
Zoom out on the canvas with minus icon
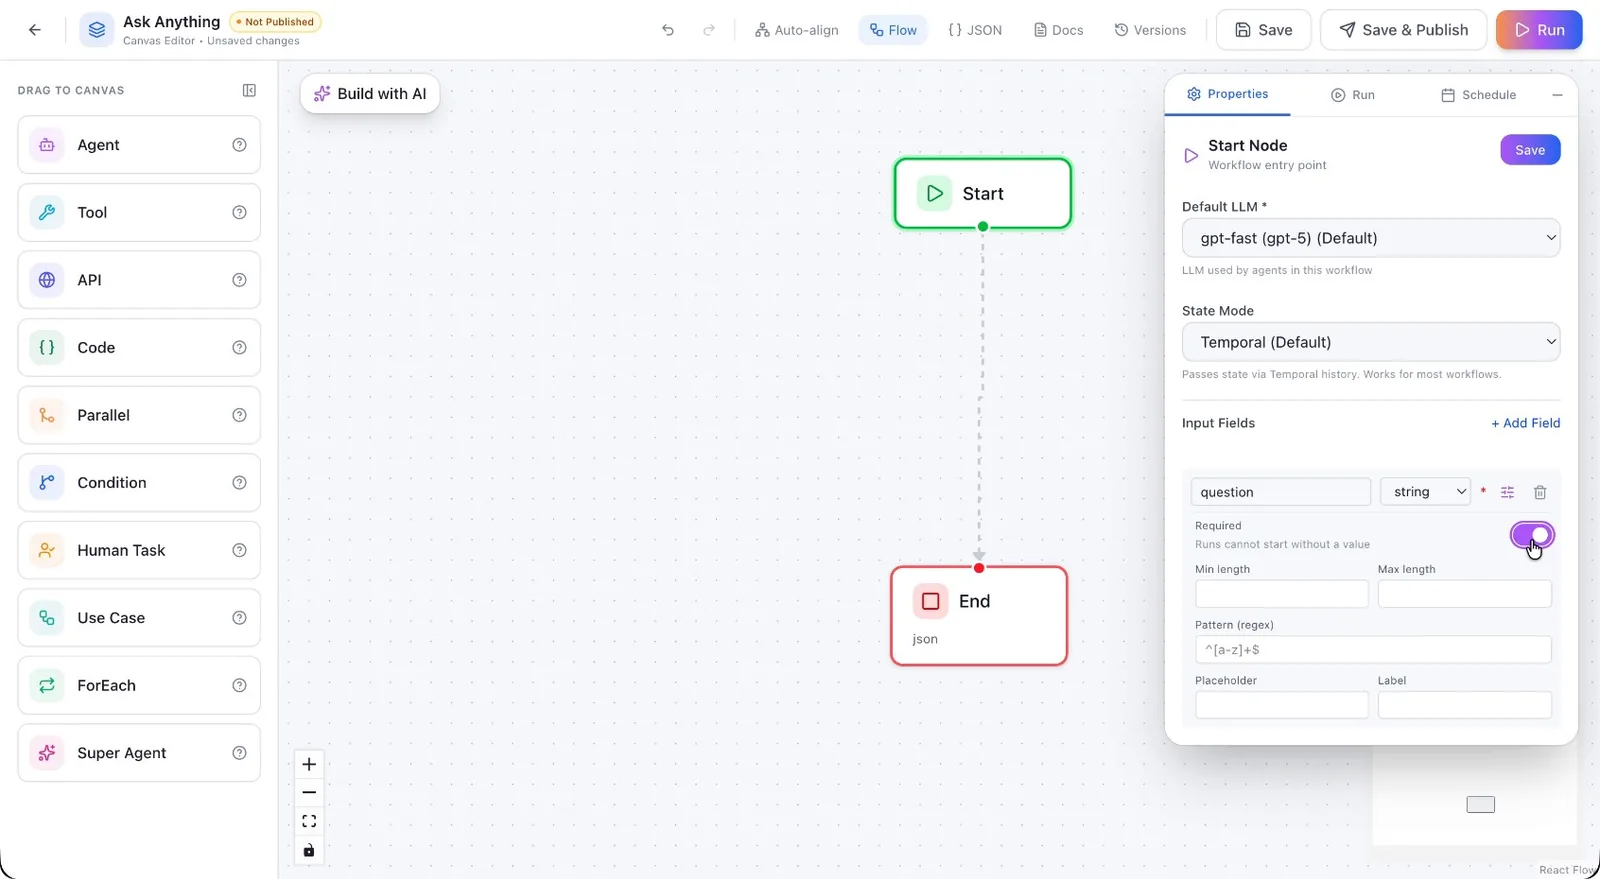pos(309,792)
